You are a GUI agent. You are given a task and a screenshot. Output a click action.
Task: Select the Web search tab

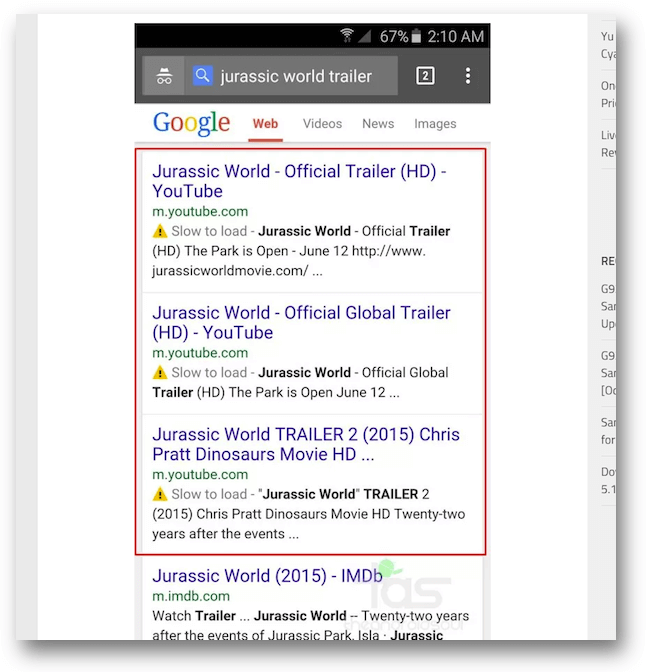(265, 124)
